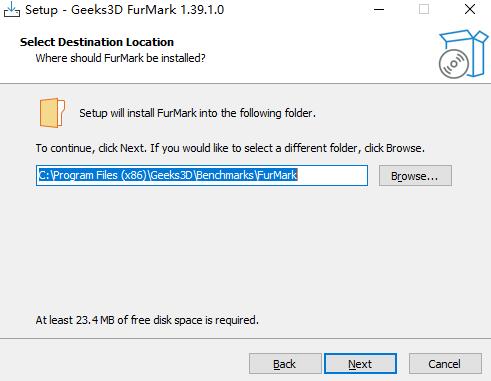Image resolution: width=491 pixels, height=381 pixels.
Task: Close the setup wizard window
Action: [x=470, y=9]
